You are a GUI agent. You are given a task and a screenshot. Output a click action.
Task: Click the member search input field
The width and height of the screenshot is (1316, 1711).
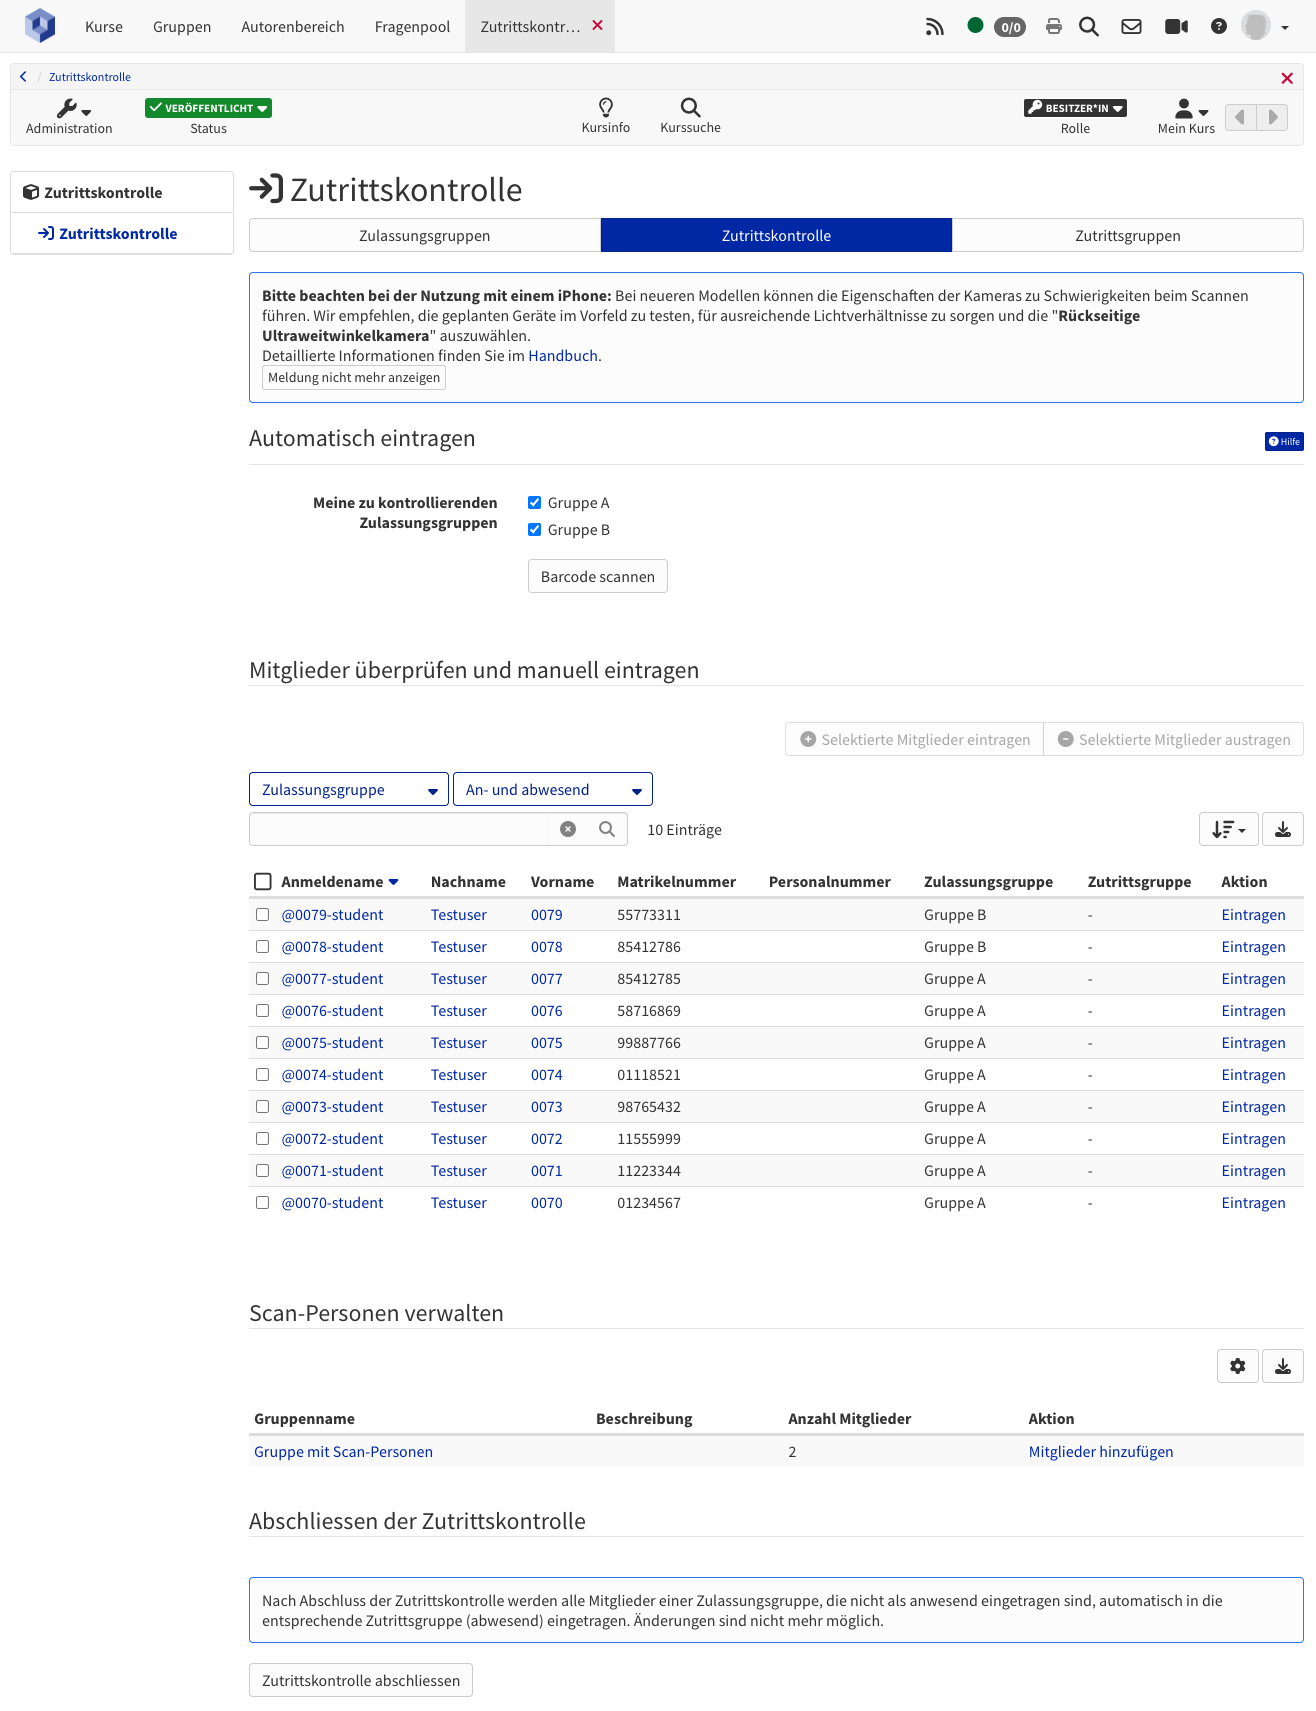click(402, 829)
